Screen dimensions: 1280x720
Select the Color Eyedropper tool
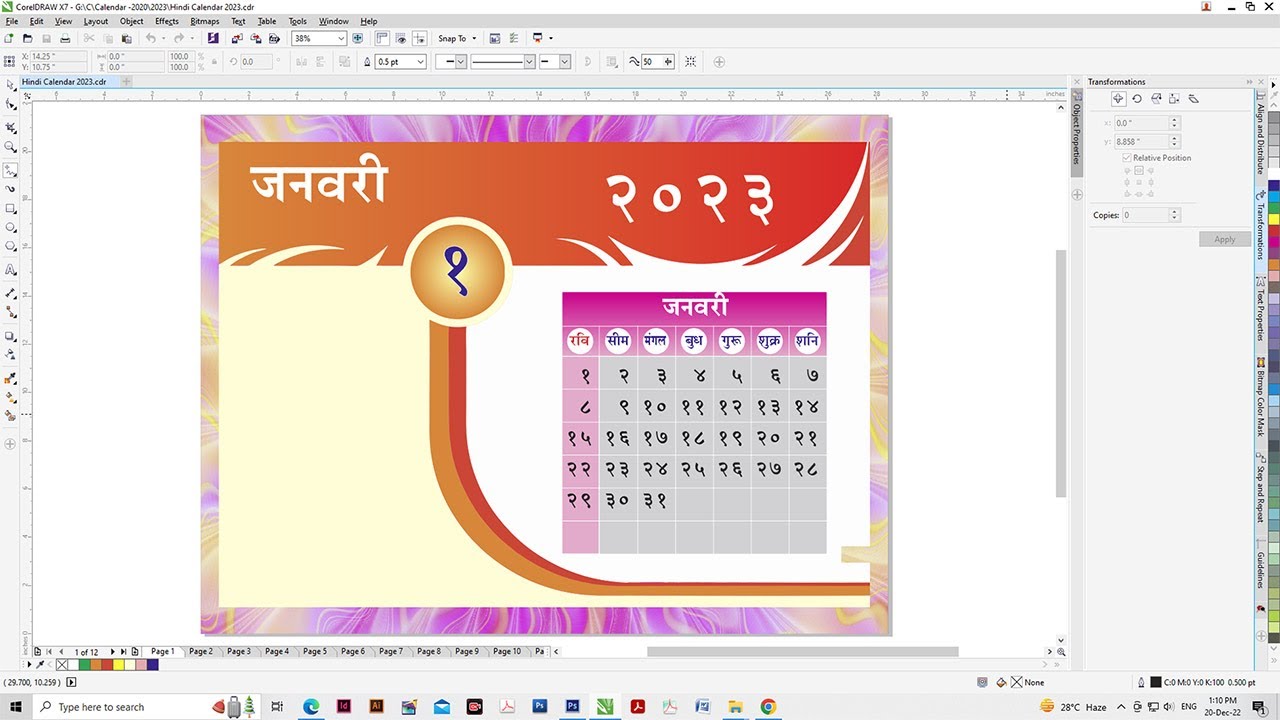pos(11,378)
